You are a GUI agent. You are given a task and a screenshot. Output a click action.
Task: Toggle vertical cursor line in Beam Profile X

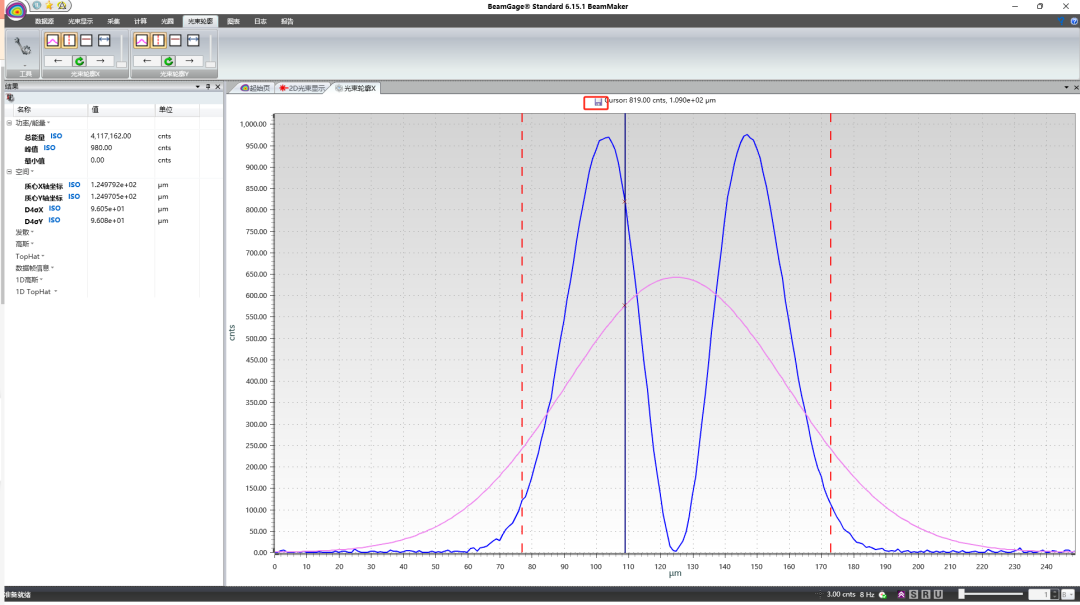click(68, 41)
